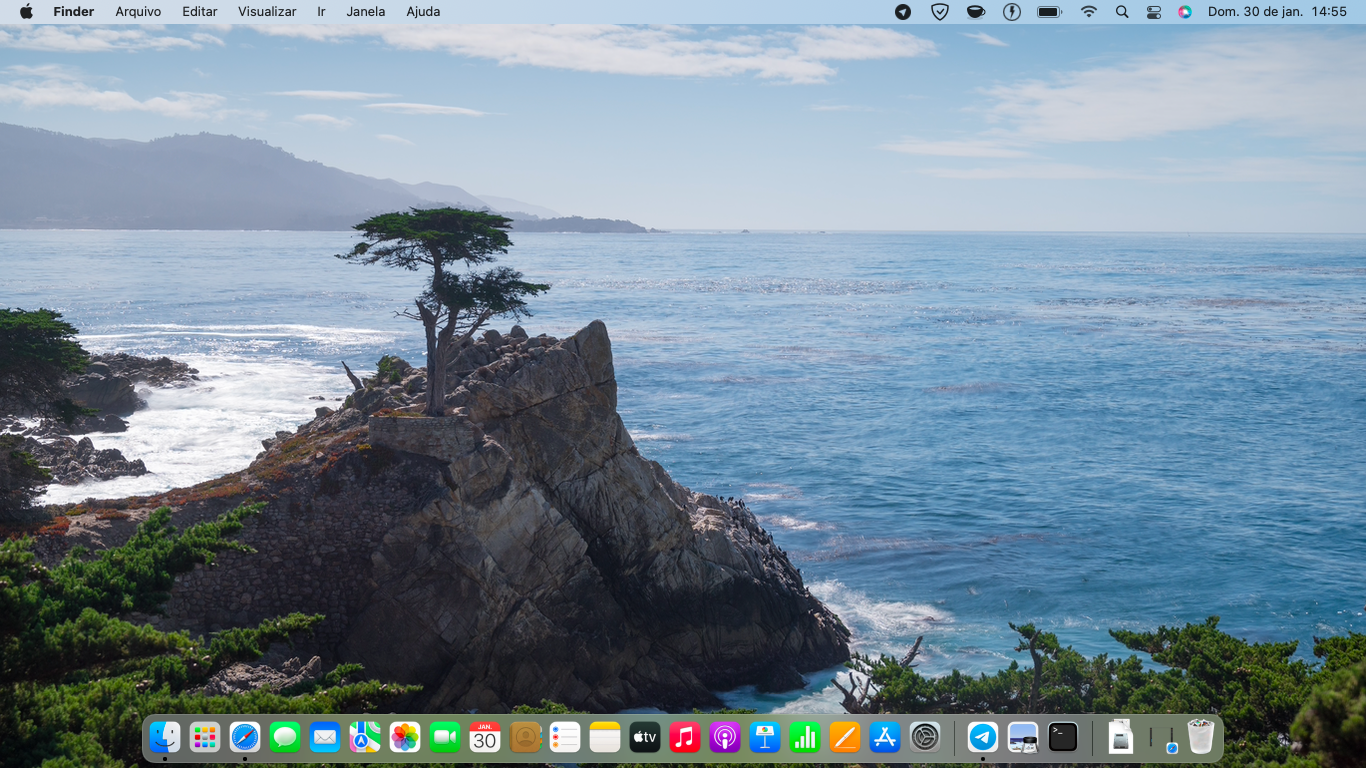Screen dimensions: 1366x768
Task: Open the Numbers app in Dock
Action: tap(805, 738)
